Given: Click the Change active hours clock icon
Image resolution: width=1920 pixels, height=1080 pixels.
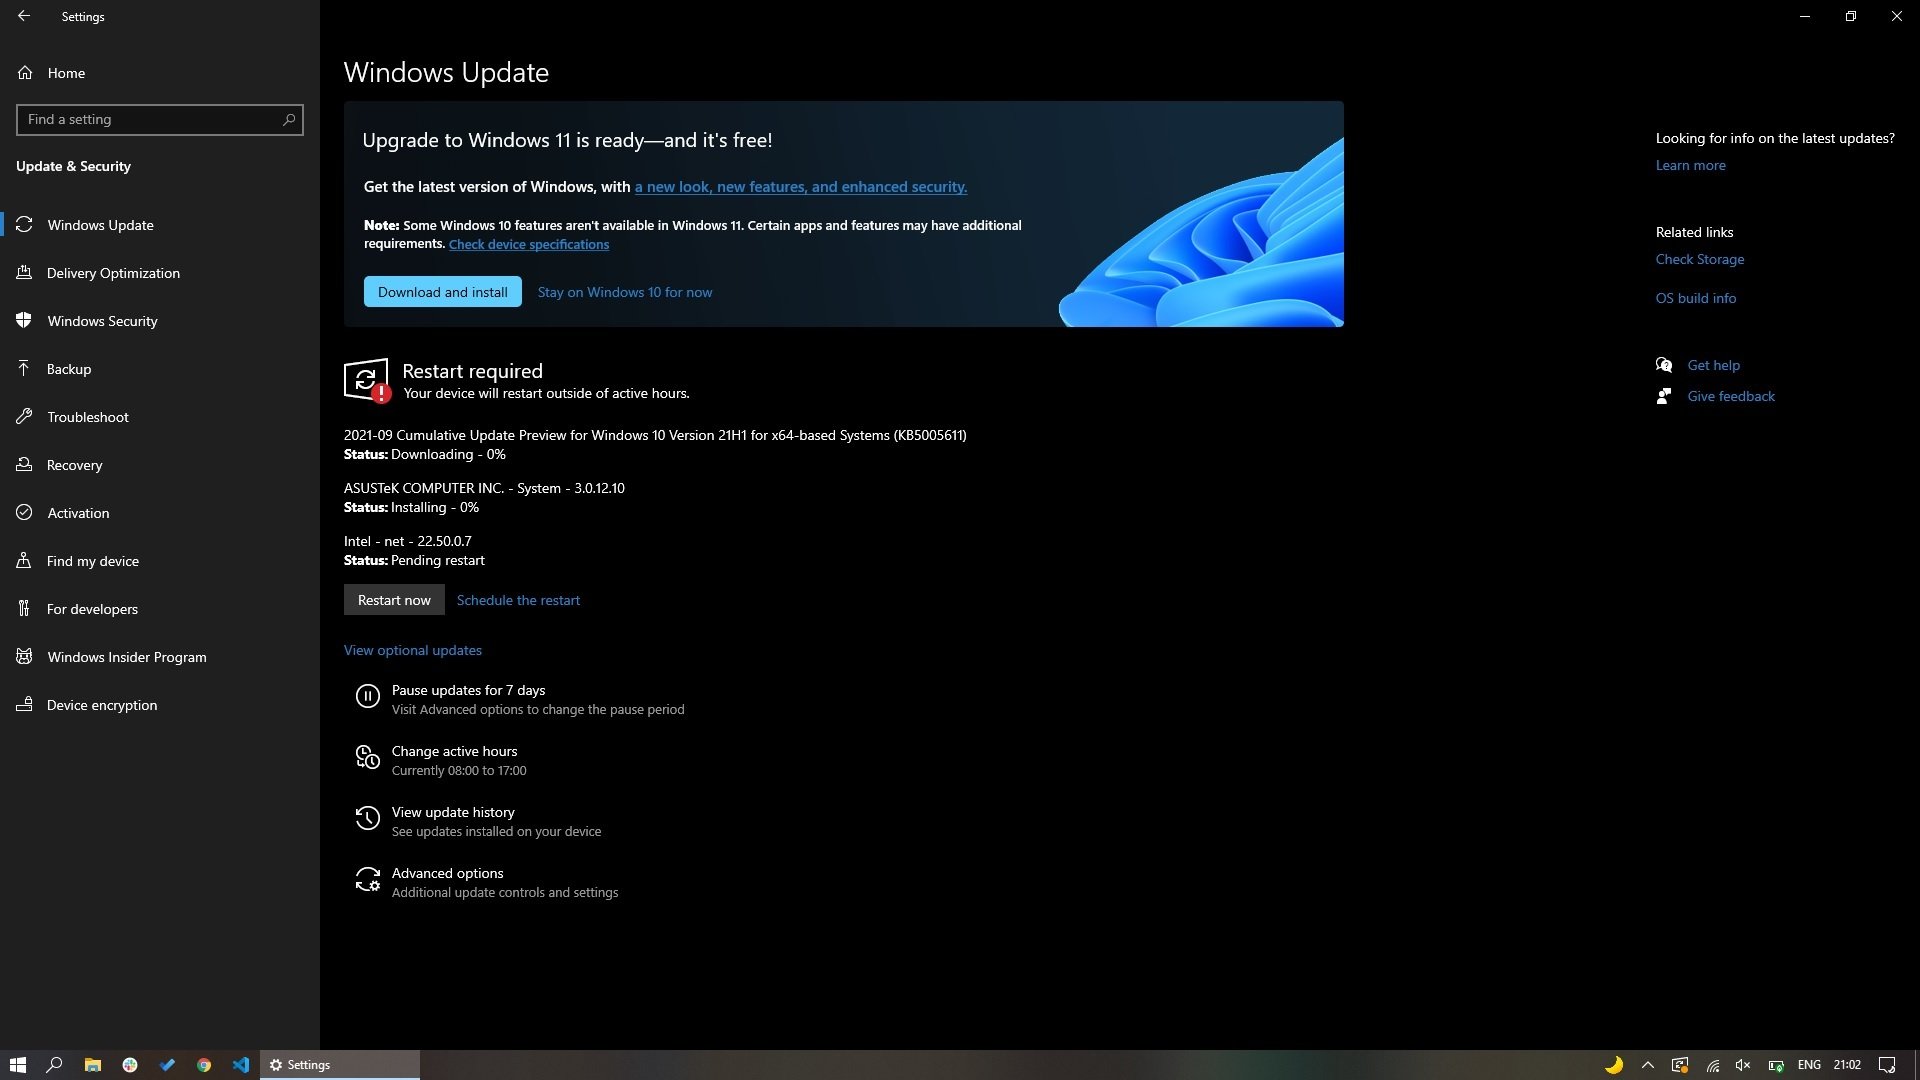Looking at the screenshot, I should pos(368,758).
